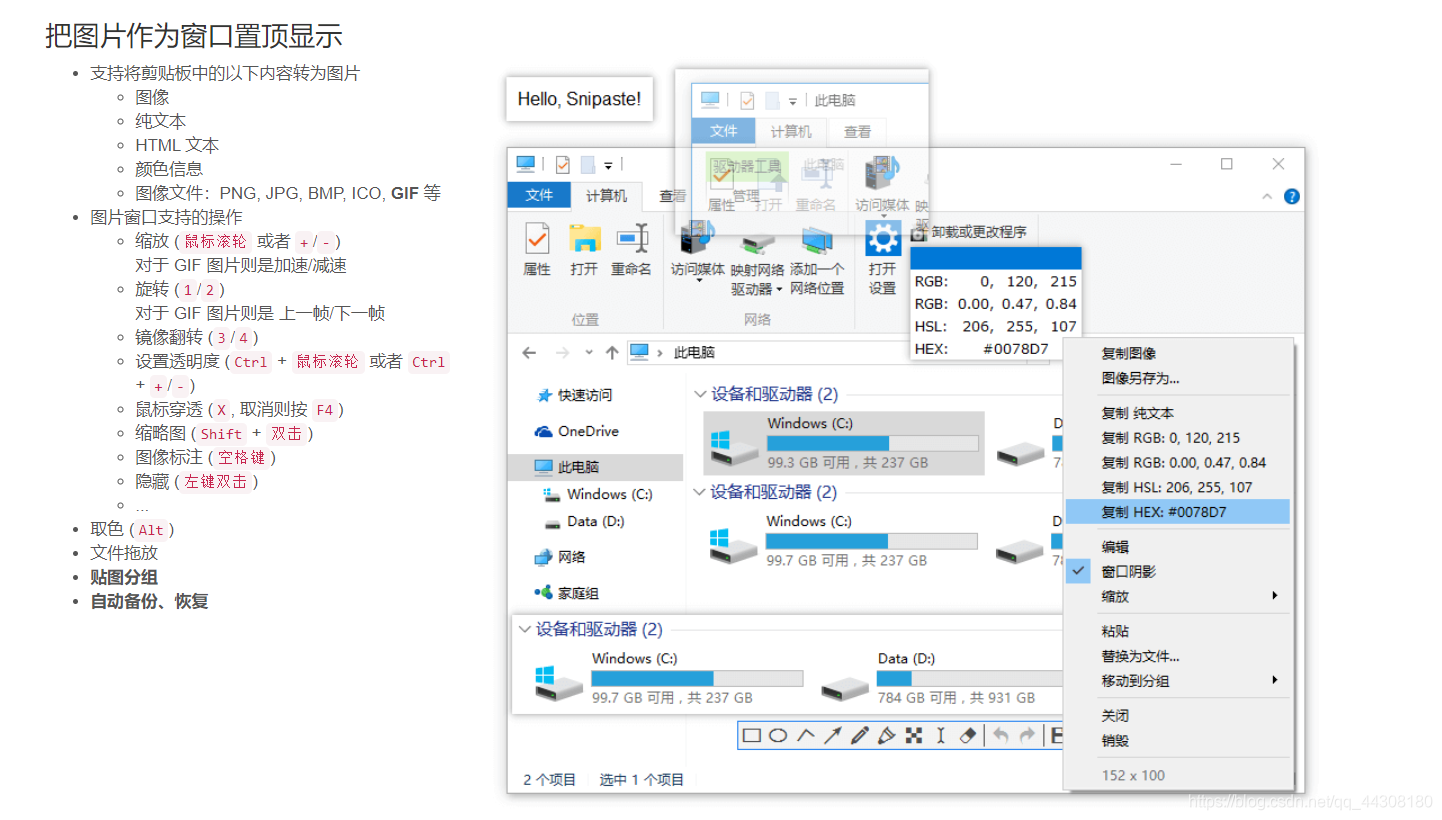Click the 此电脑 address bar field
Screen dimensions: 1442x820
tap(768, 353)
